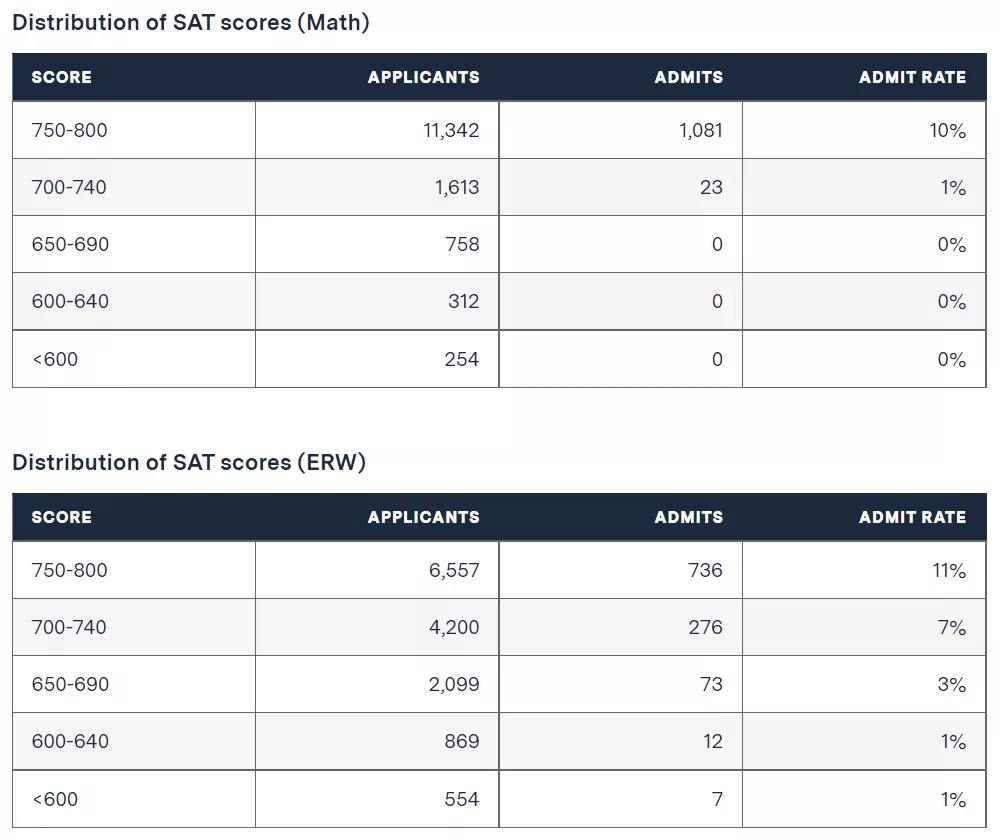Image resolution: width=1000 pixels, height=840 pixels.
Task: Select the 736 admits cell
Action: 705,570
